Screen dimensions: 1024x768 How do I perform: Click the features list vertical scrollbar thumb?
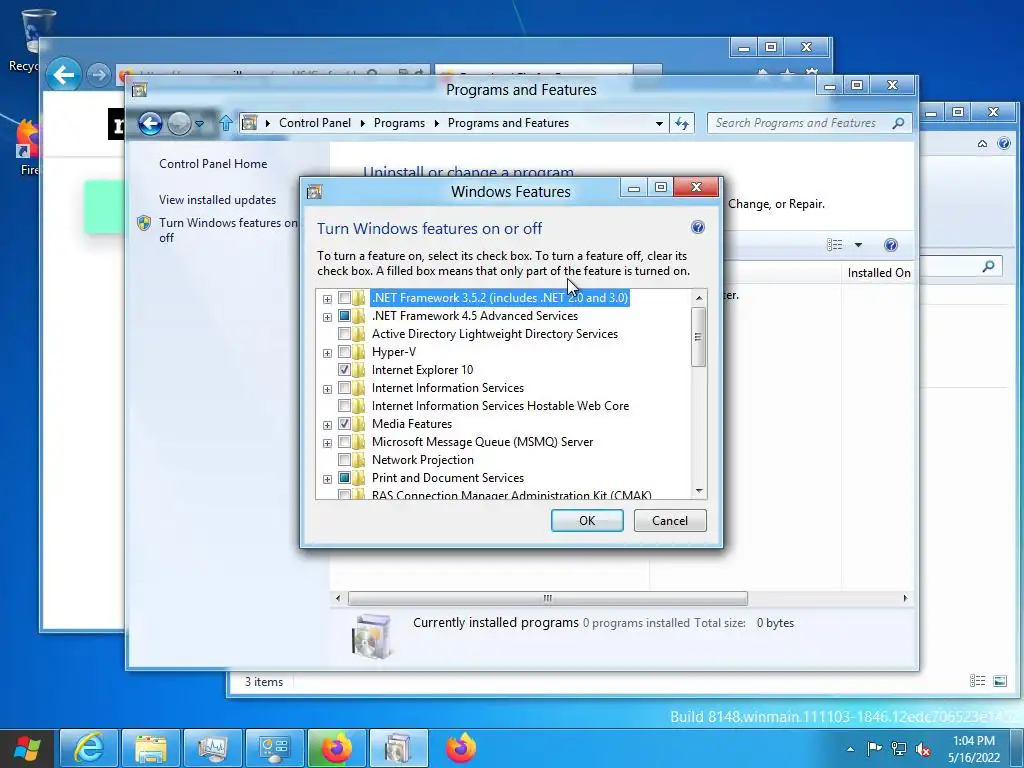(x=698, y=337)
